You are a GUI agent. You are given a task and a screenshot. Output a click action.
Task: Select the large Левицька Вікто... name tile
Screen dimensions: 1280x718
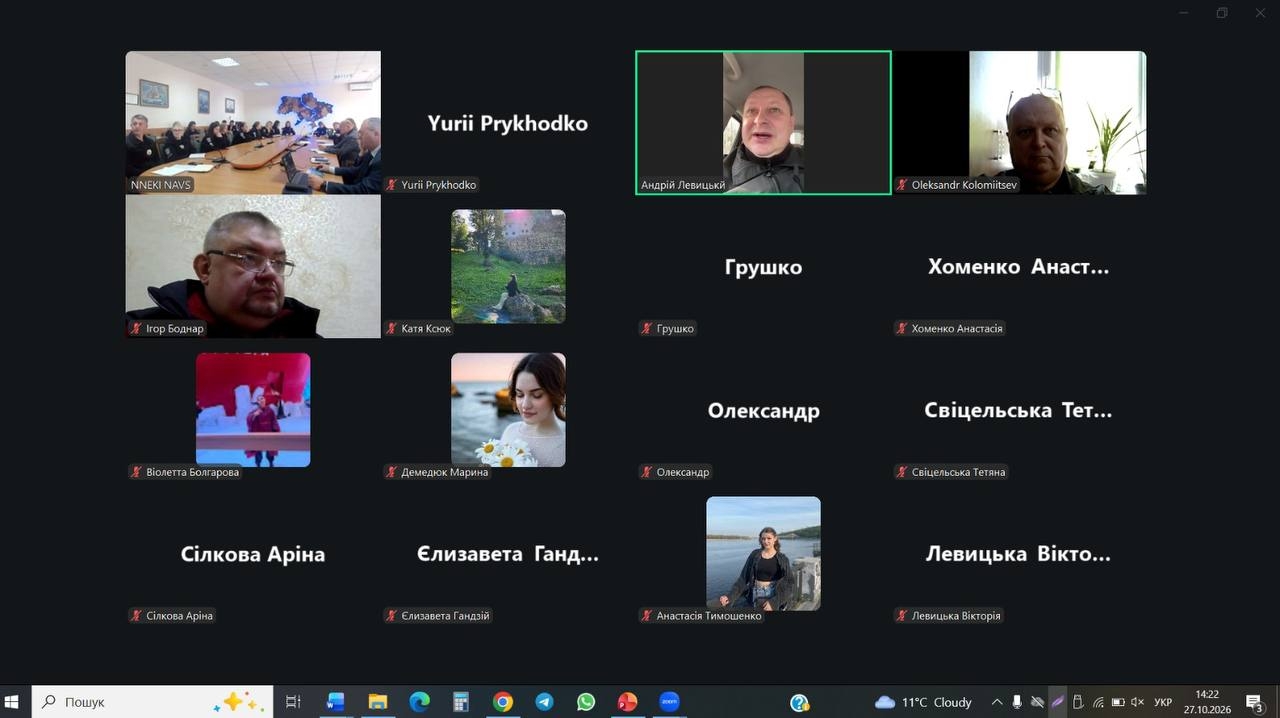[1019, 554]
